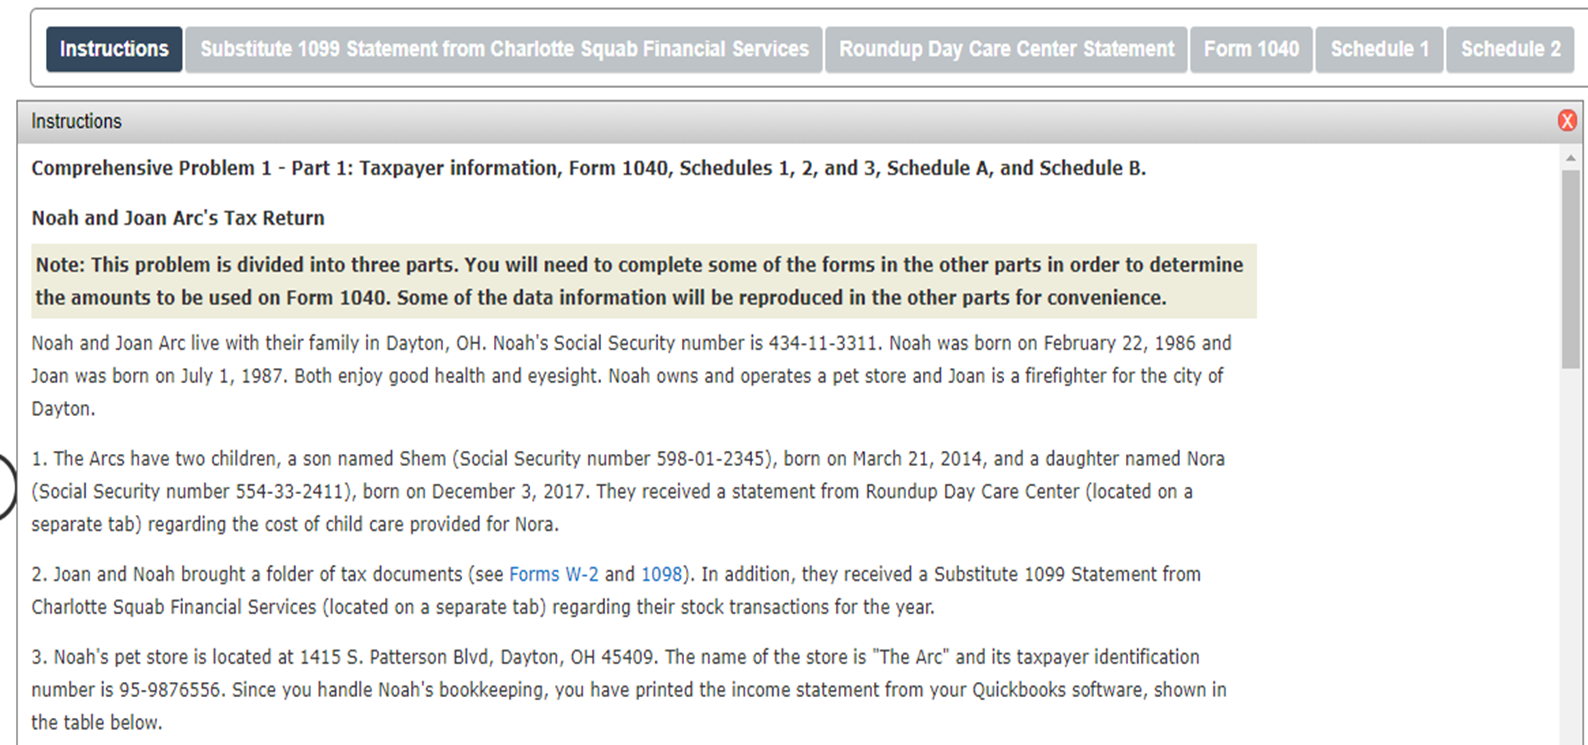Image resolution: width=1588 pixels, height=745 pixels.
Task: Select the Charlotte Squab Financial Services tab
Action: [503, 48]
